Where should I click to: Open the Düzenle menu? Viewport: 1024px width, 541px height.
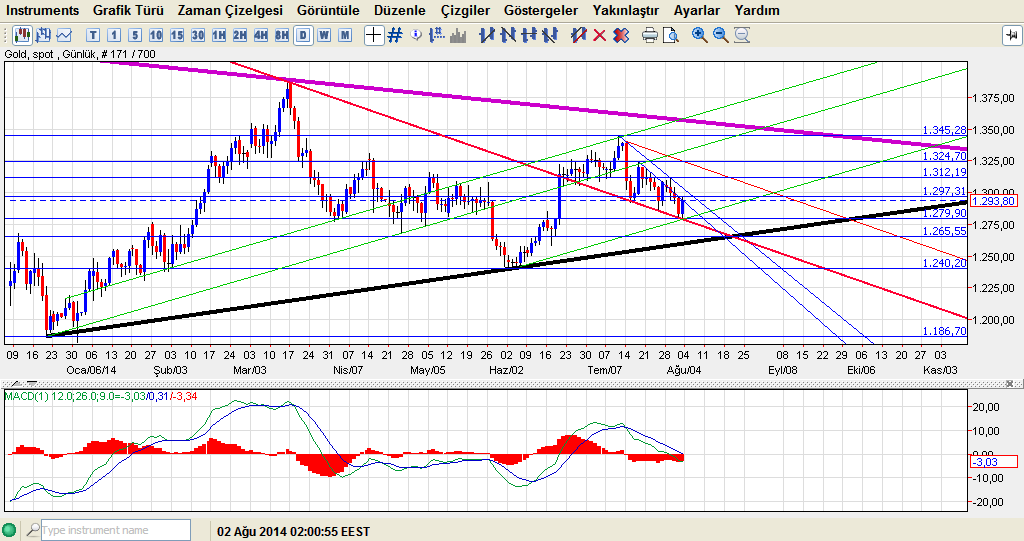tap(400, 10)
